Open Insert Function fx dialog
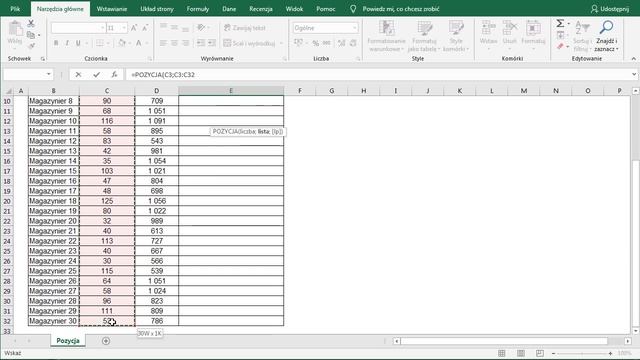This screenshot has width=640, height=360. coord(114,75)
